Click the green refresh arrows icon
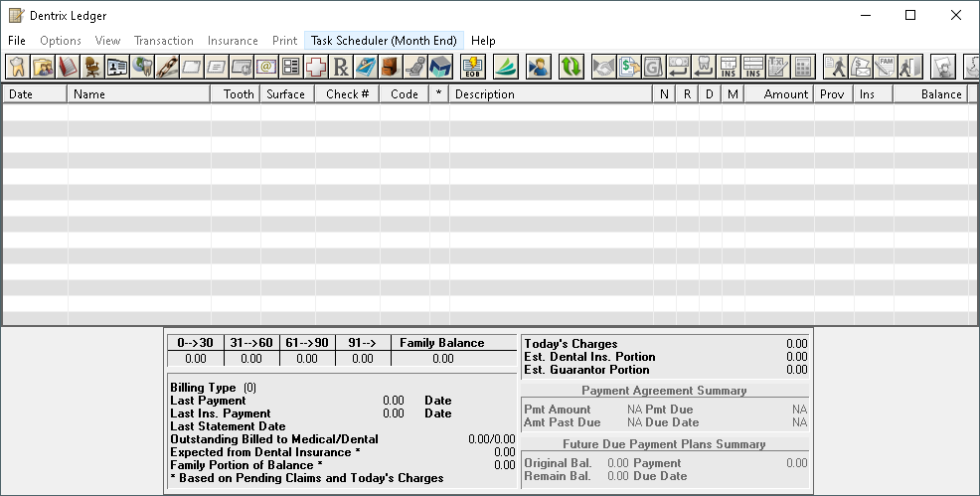Screen dimensions: 980x496 pyautogui.click(x=571, y=67)
